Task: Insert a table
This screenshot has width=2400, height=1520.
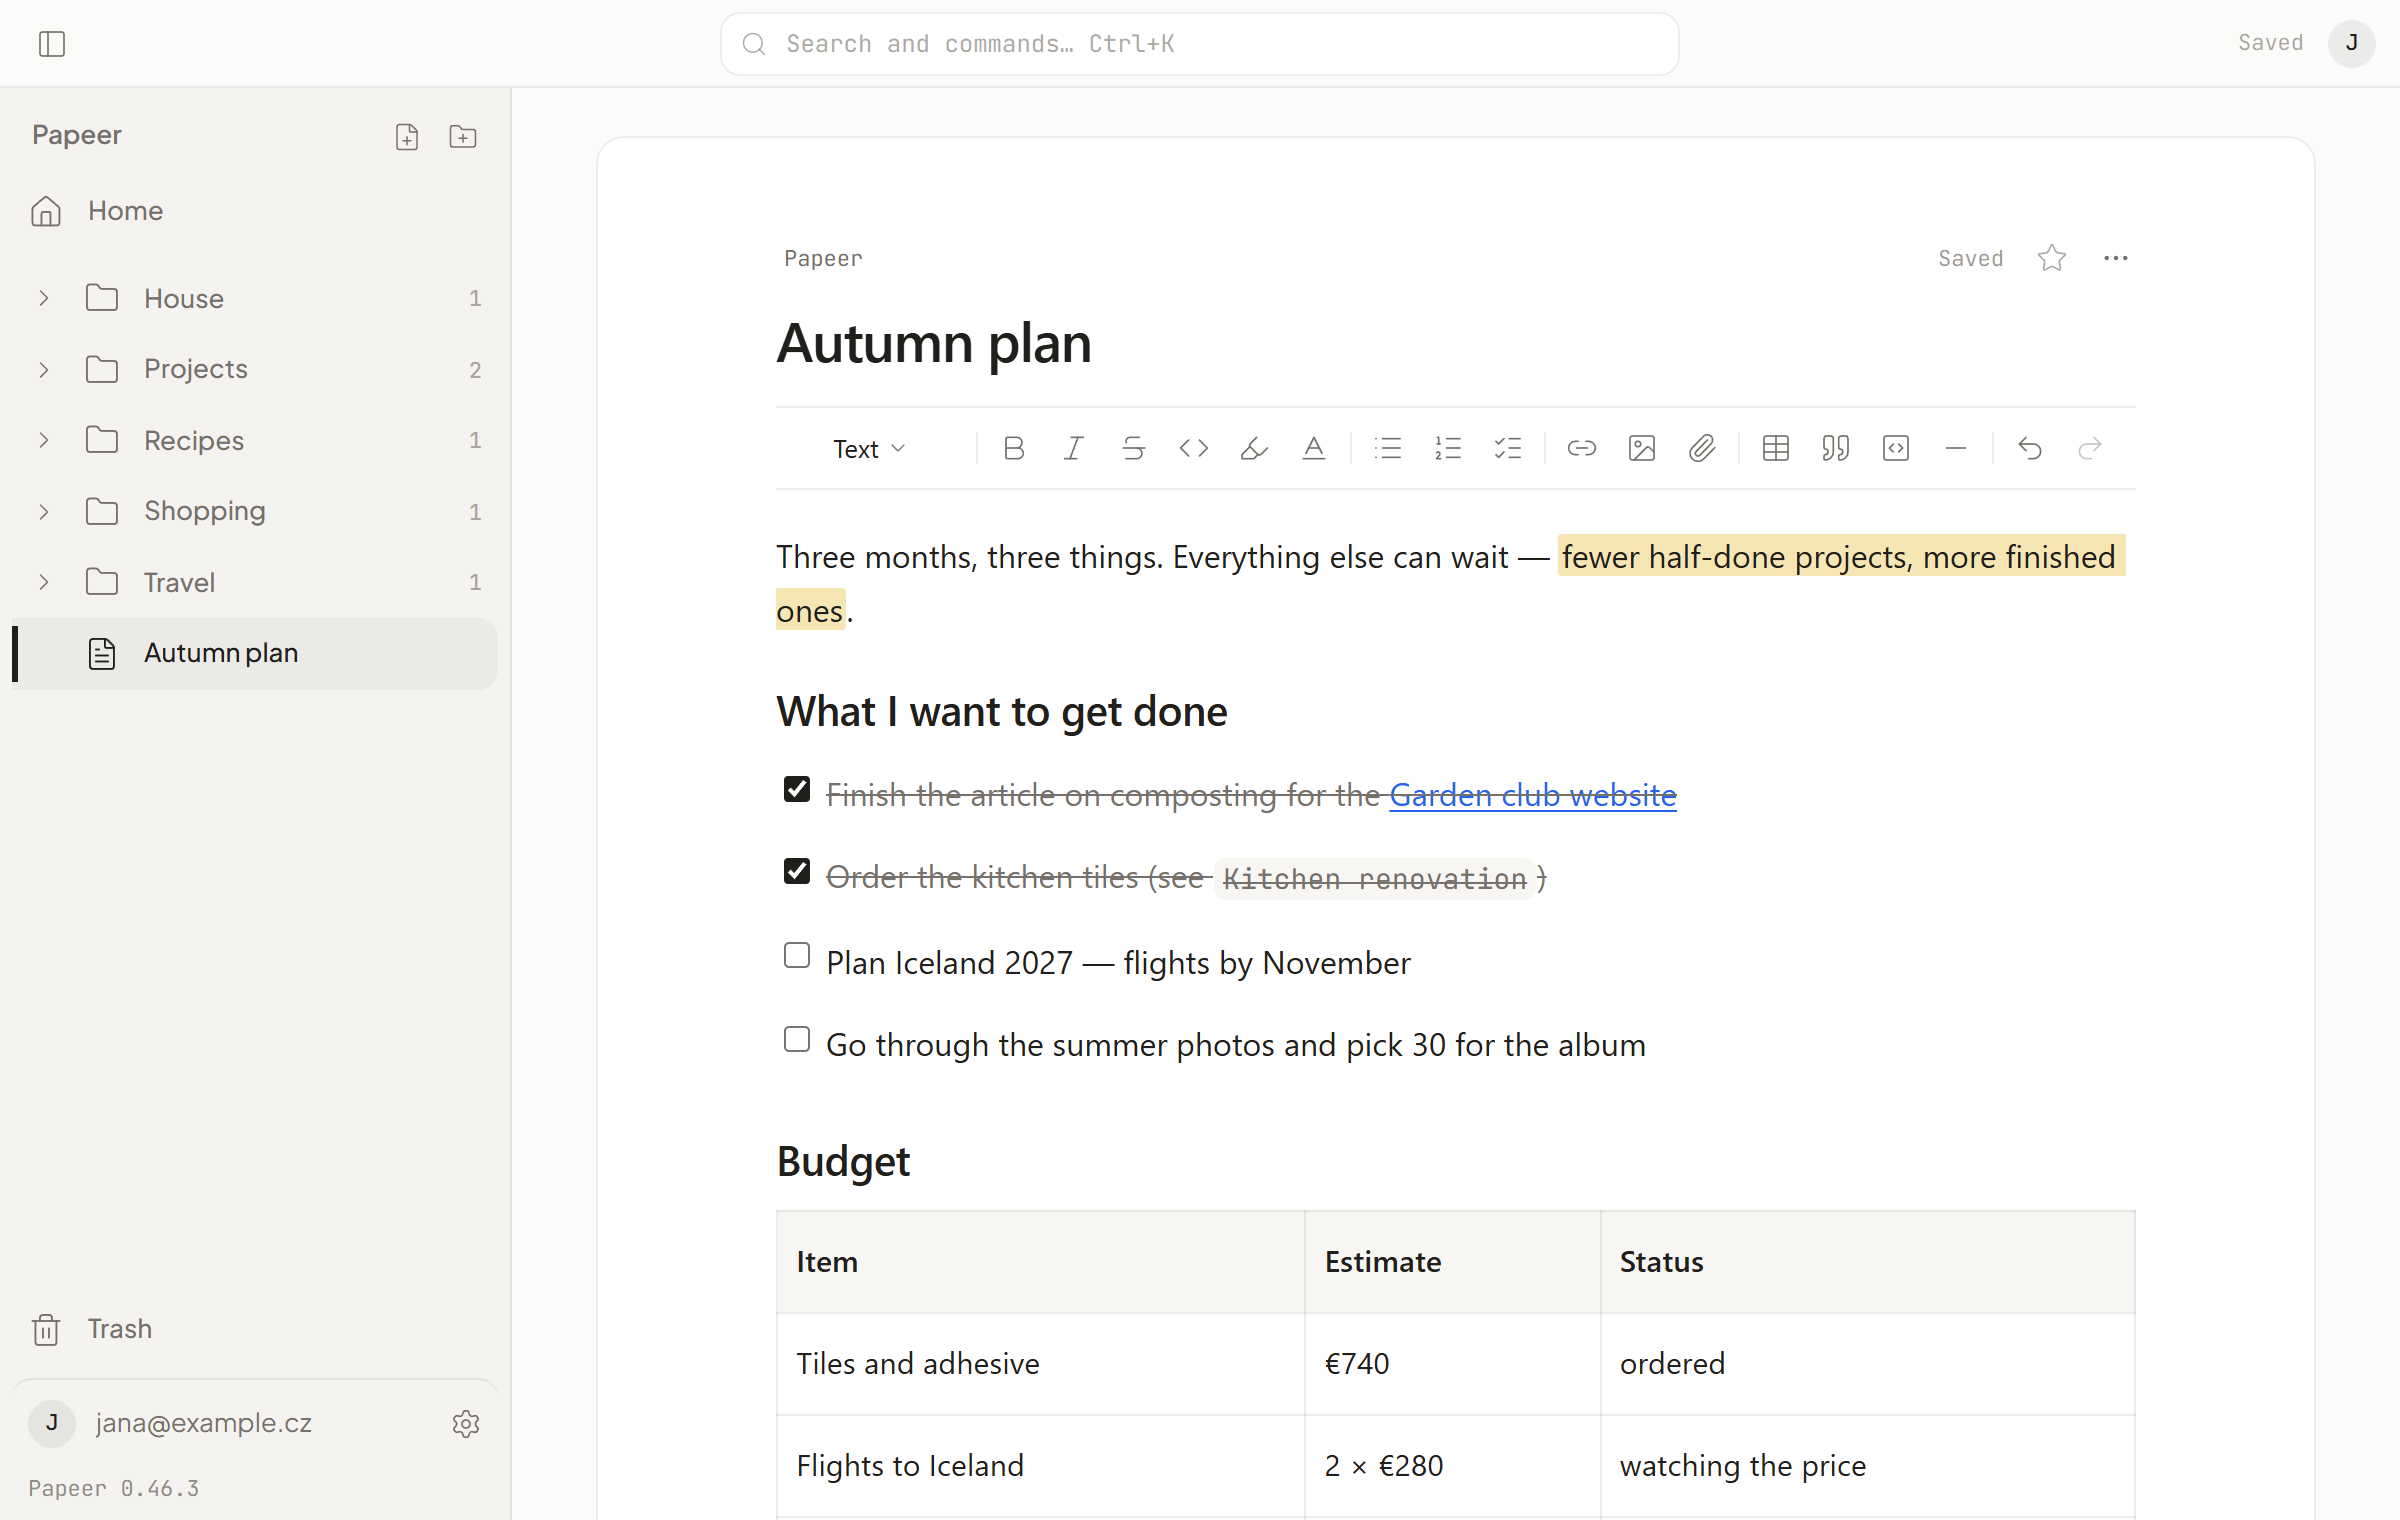Action: click(1776, 448)
